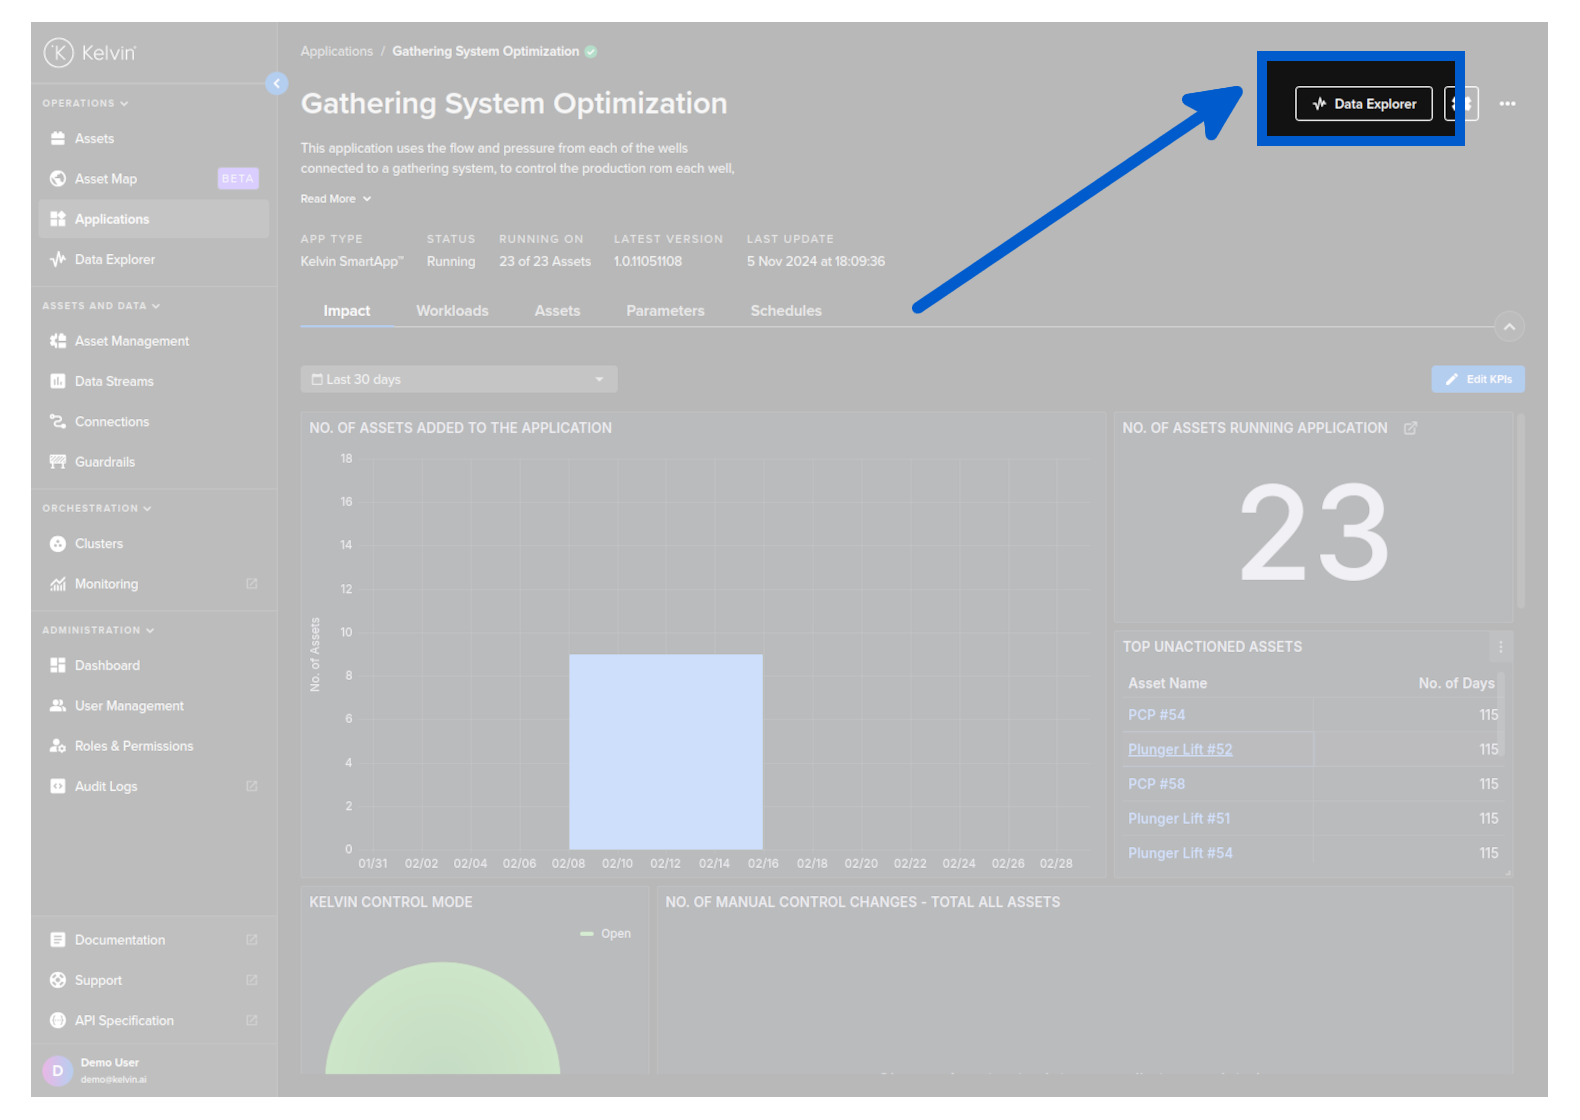Open the Plunger Lift #52 asset link
Screen dimensions: 1580x1120
1180,750
